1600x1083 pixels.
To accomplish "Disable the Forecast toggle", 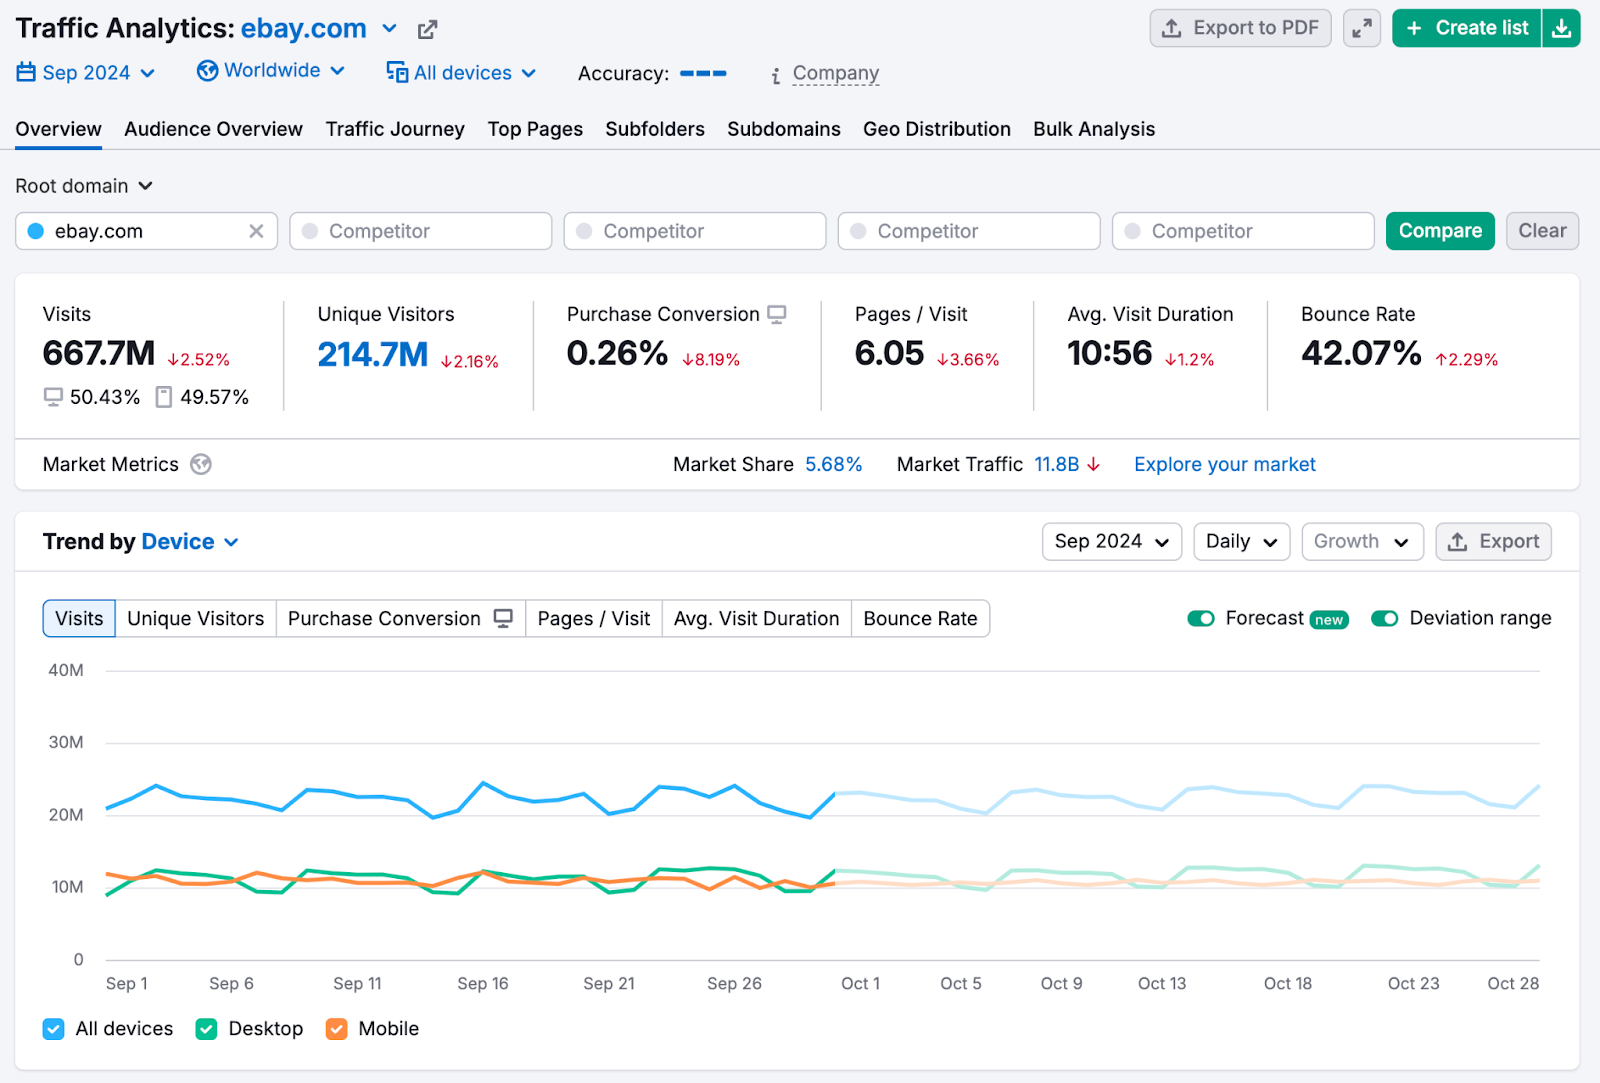I will click(1201, 618).
